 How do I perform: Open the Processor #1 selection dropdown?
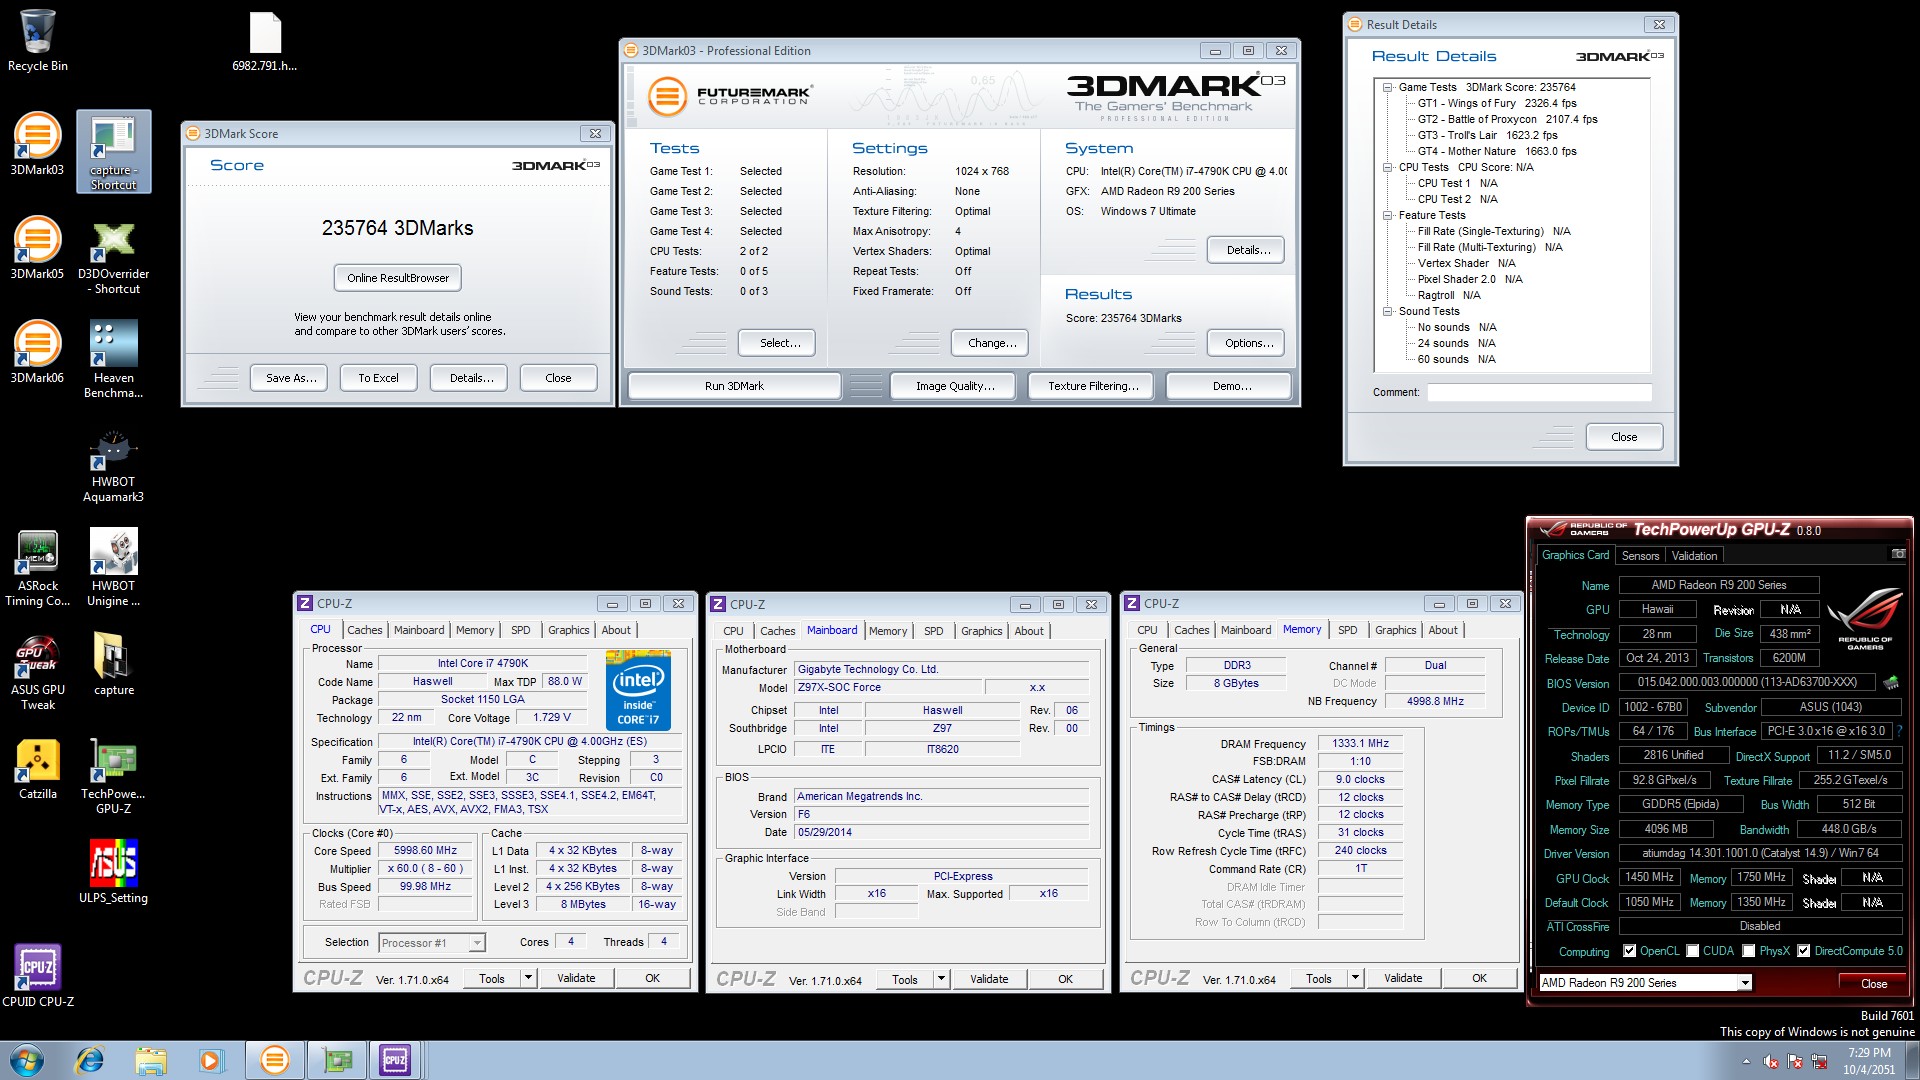click(477, 943)
